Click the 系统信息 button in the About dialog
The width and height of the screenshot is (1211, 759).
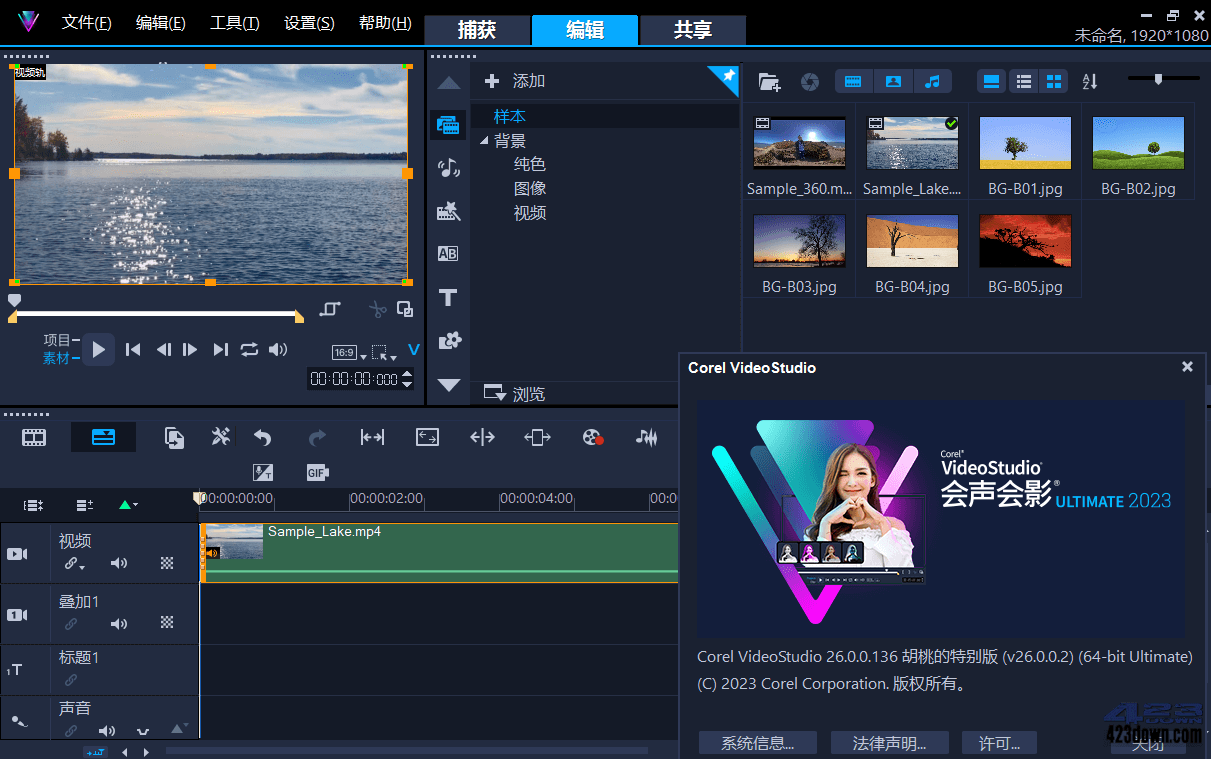[x=757, y=743]
